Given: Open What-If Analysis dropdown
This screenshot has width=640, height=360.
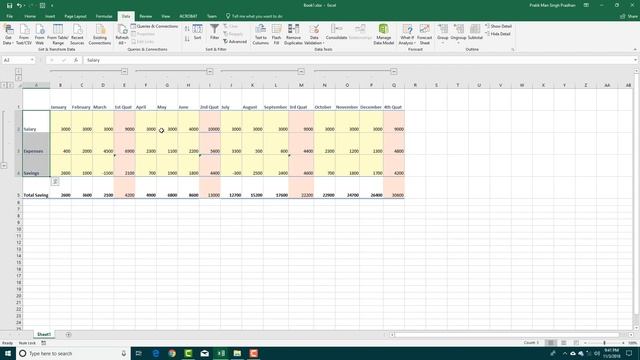Looking at the screenshot, I should 407,35.
